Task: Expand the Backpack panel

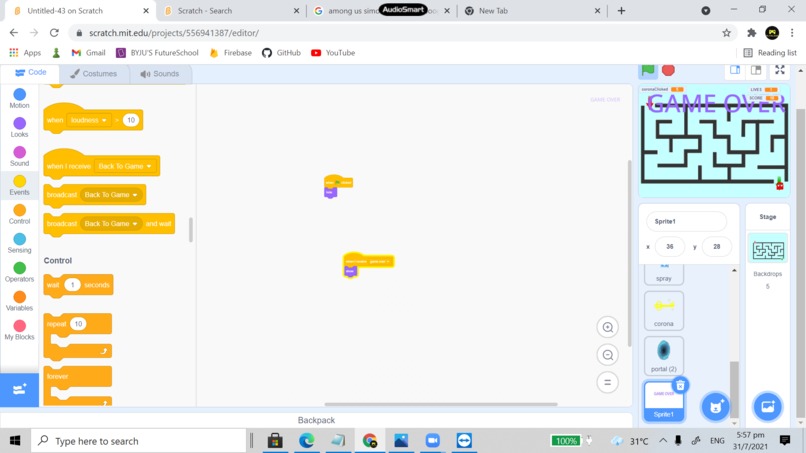Action: point(316,420)
